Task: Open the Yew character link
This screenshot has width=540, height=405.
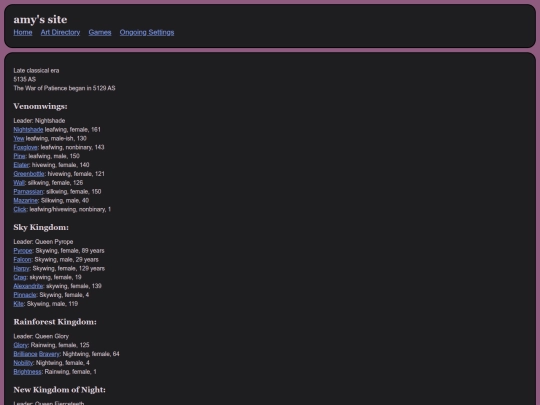Action: coord(19,138)
